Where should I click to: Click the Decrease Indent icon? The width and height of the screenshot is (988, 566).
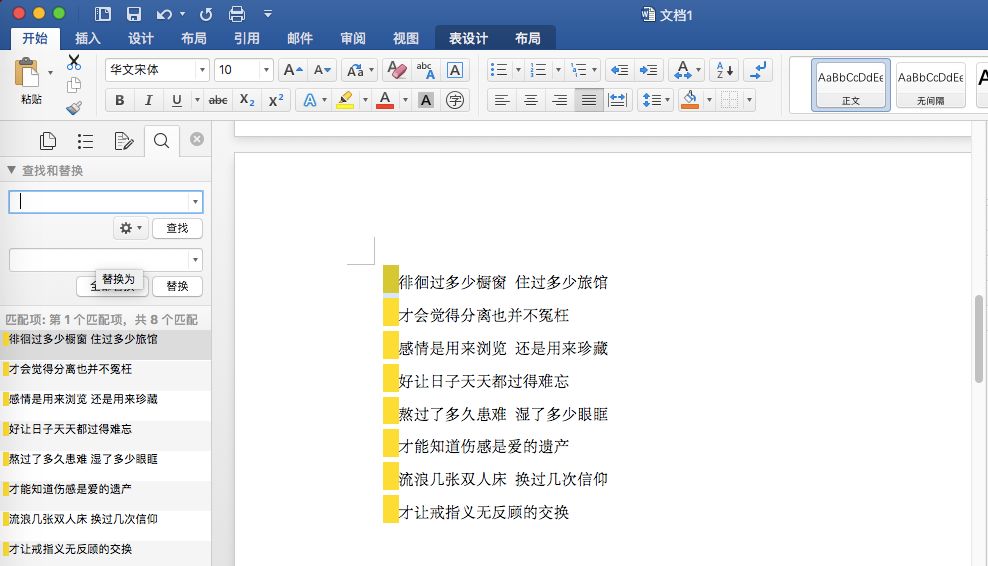(619, 70)
